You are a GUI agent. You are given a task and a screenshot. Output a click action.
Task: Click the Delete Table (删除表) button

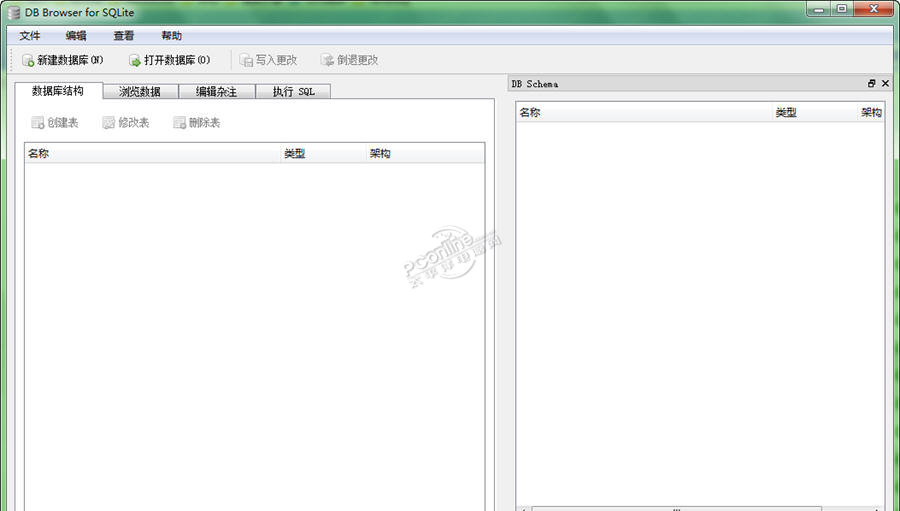tap(196, 122)
